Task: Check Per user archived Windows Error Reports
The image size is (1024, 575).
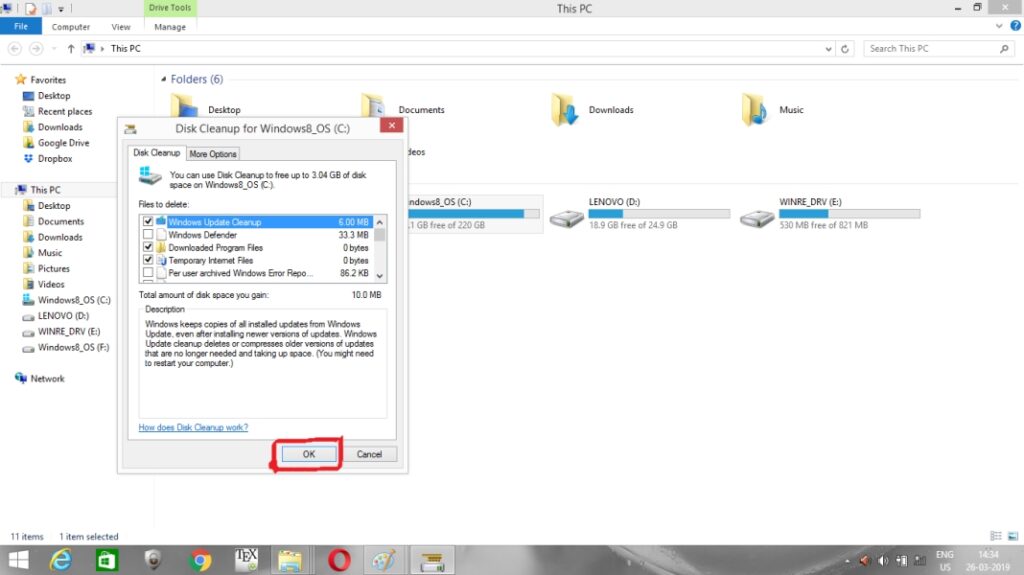Action: tap(148, 273)
